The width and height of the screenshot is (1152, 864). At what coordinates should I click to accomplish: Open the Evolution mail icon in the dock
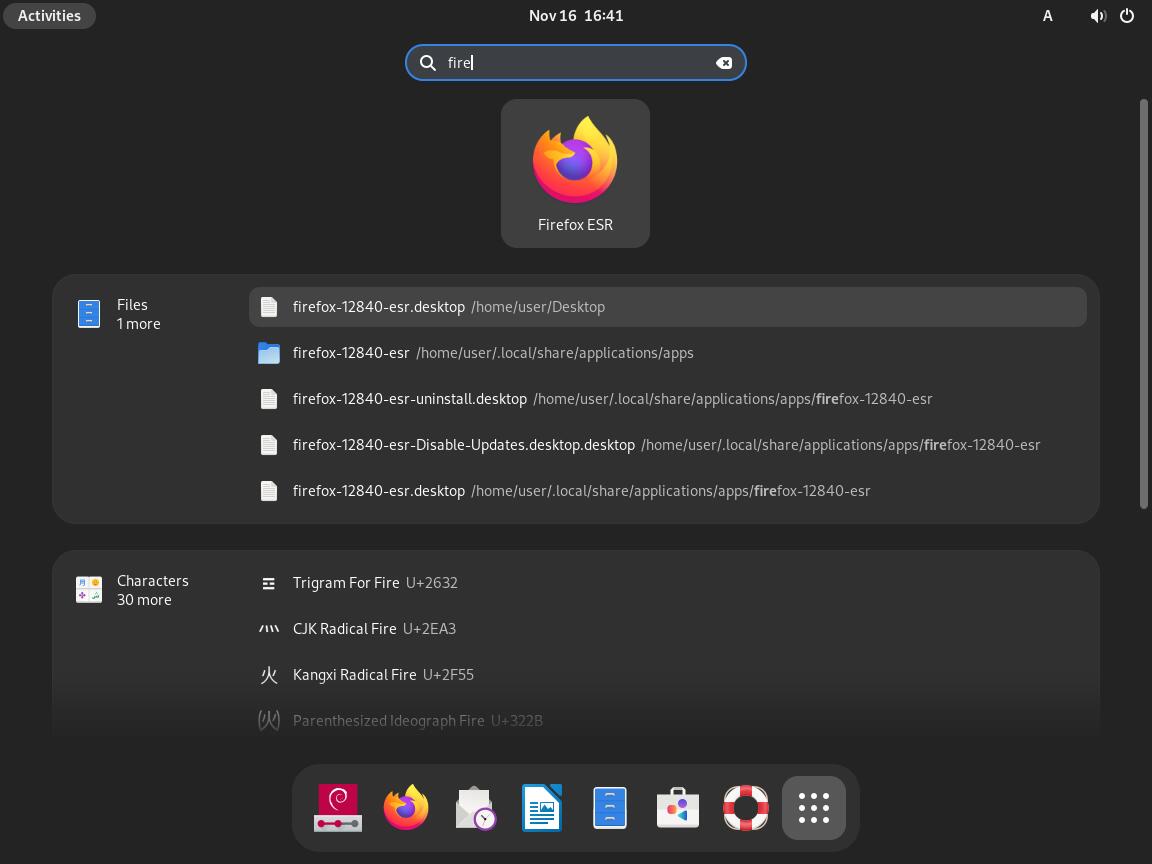click(x=475, y=808)
